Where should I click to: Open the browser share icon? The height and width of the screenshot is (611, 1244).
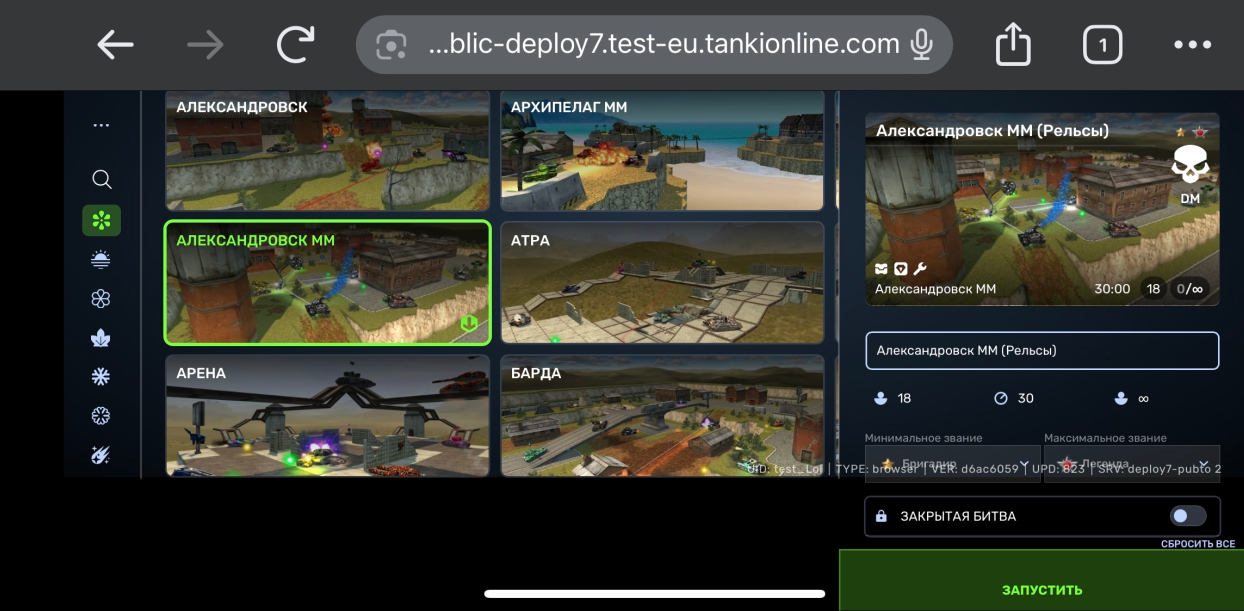[1013, 44]
